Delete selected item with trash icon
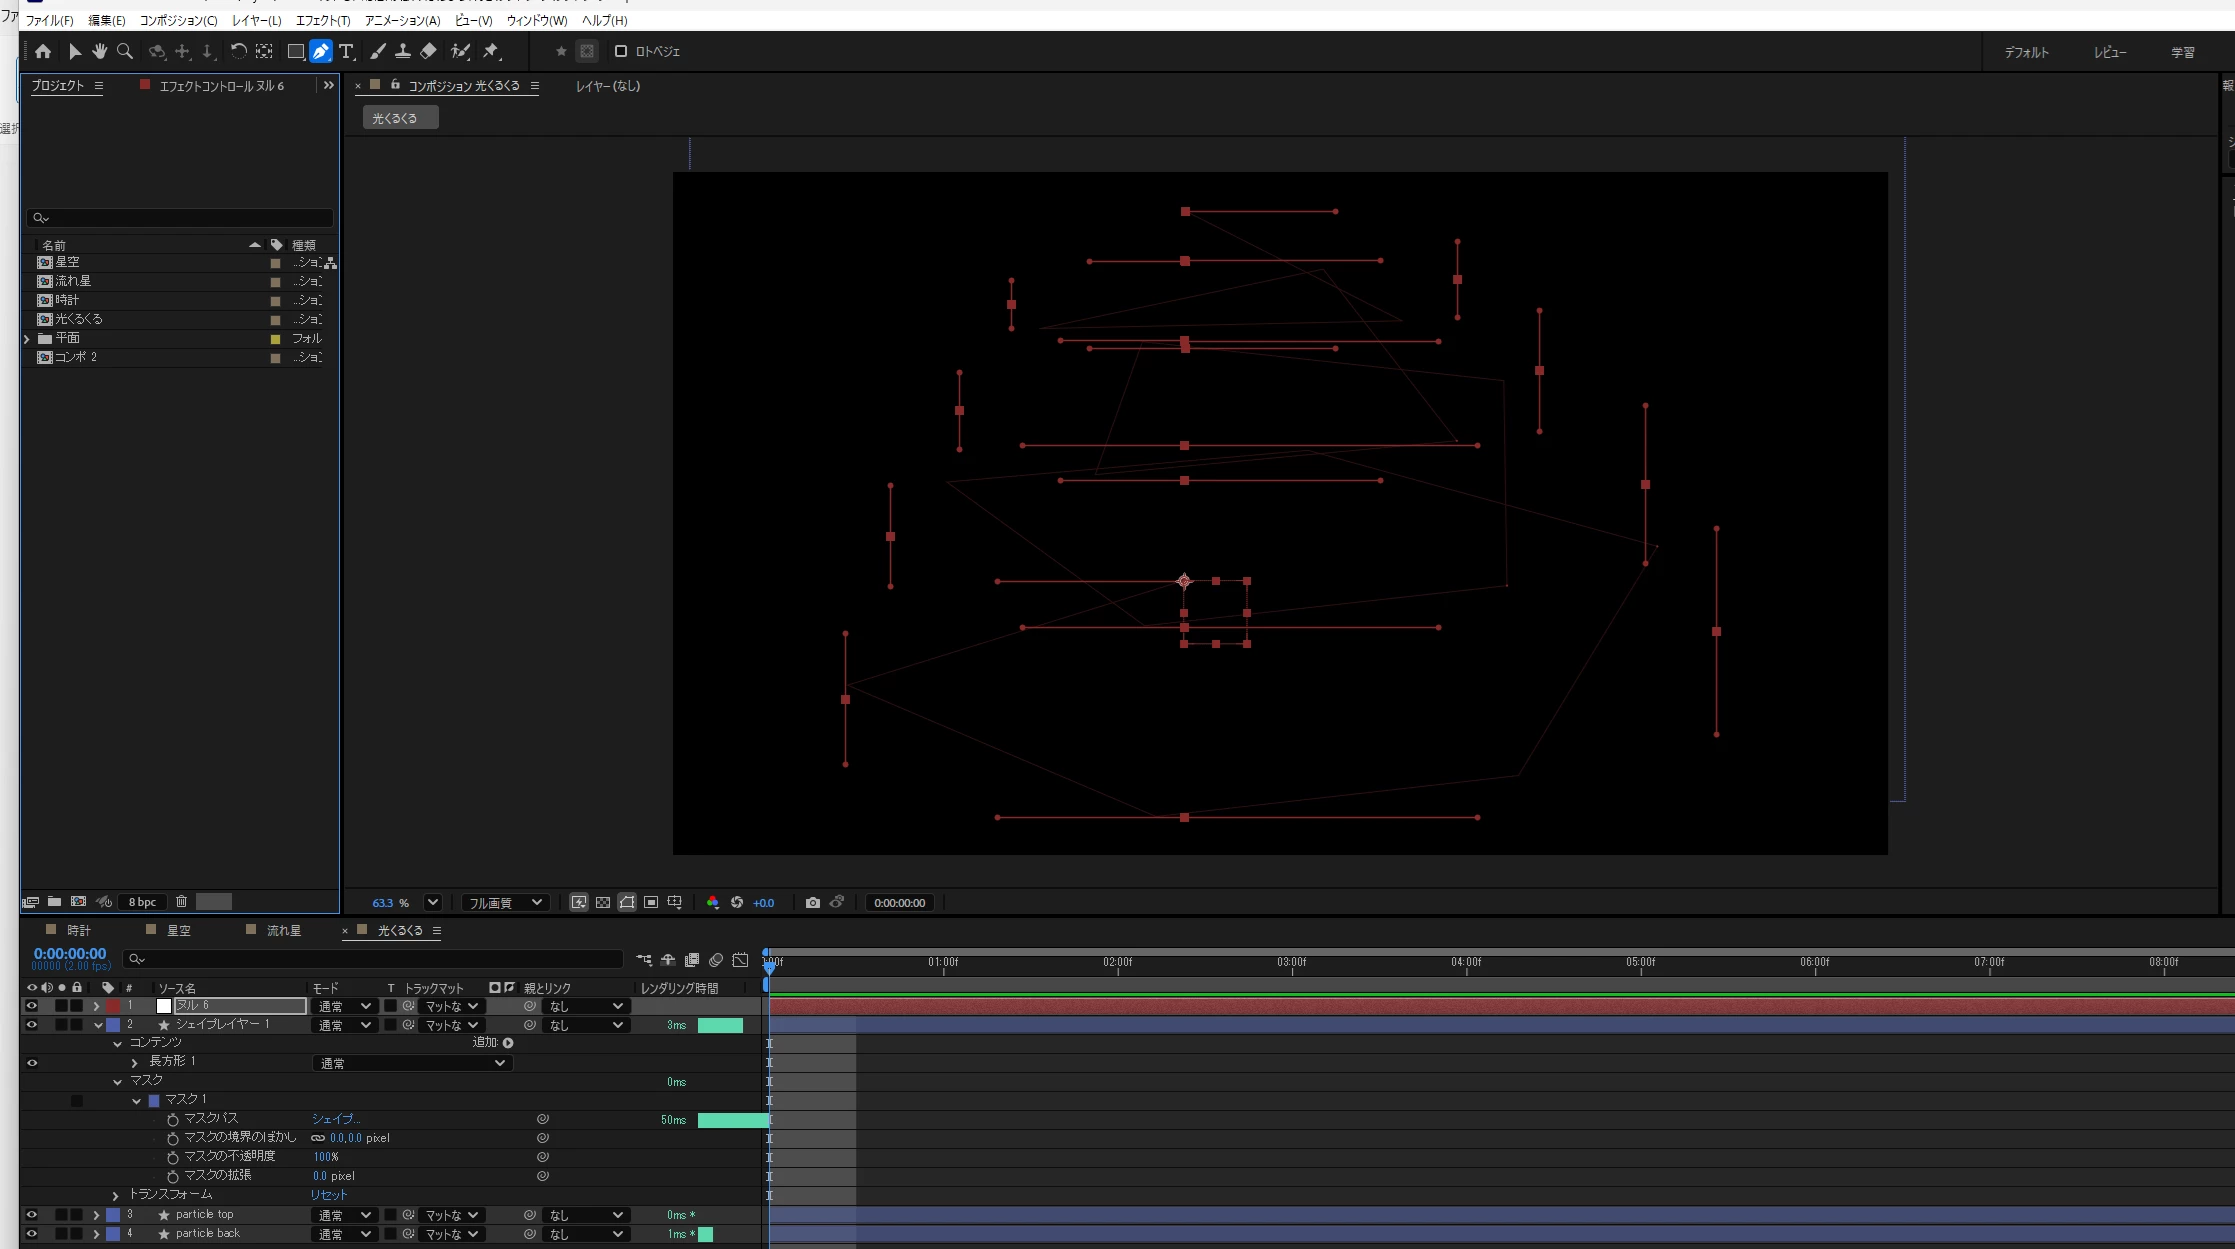 181,901
